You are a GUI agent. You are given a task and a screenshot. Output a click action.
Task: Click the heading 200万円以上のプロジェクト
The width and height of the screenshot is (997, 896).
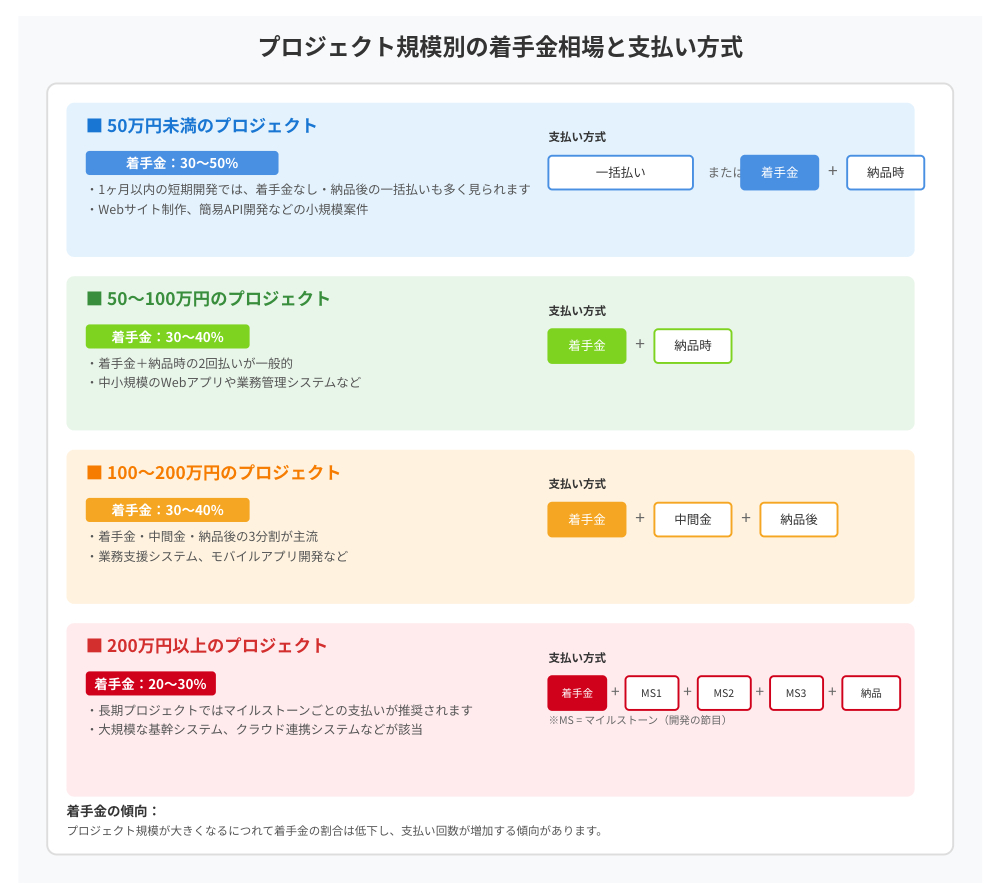click(217, 645)
